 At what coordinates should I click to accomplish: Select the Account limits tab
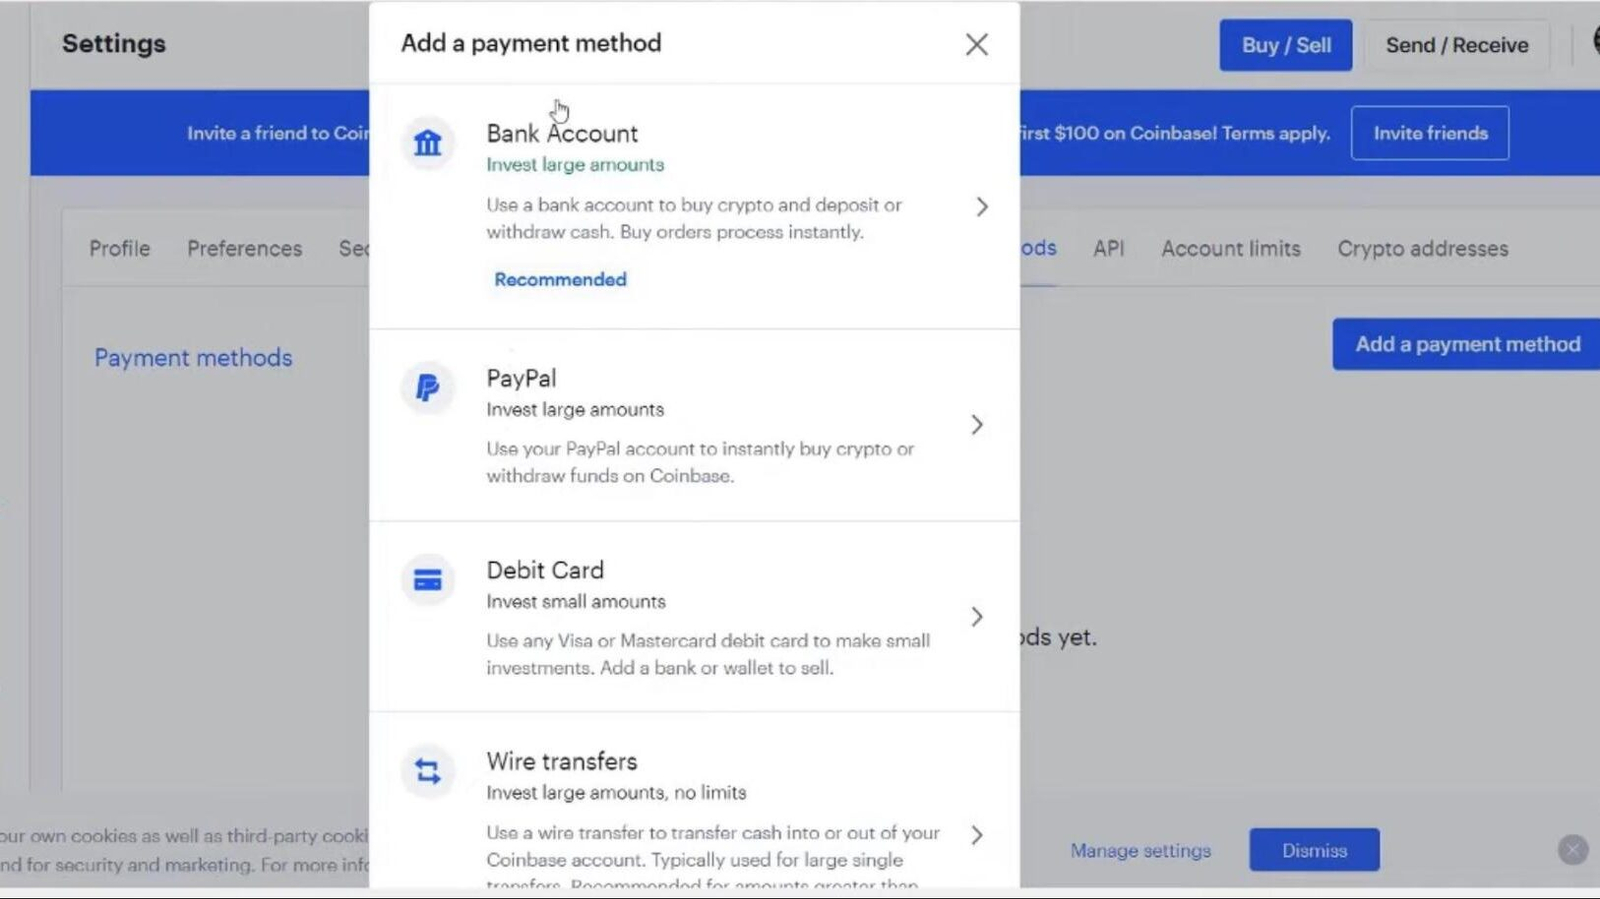1230,249
